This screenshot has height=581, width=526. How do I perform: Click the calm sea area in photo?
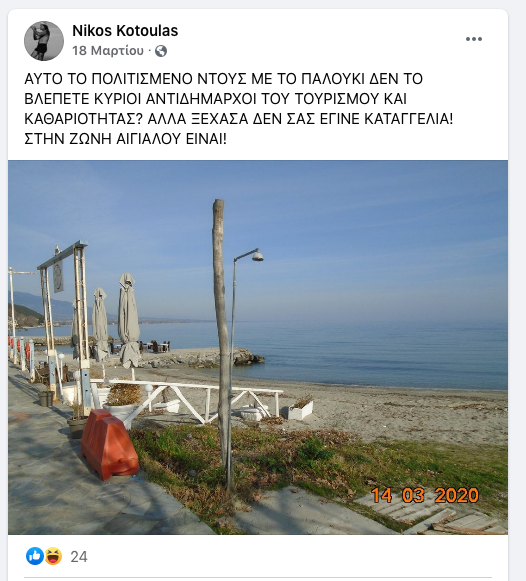[370, 352]
